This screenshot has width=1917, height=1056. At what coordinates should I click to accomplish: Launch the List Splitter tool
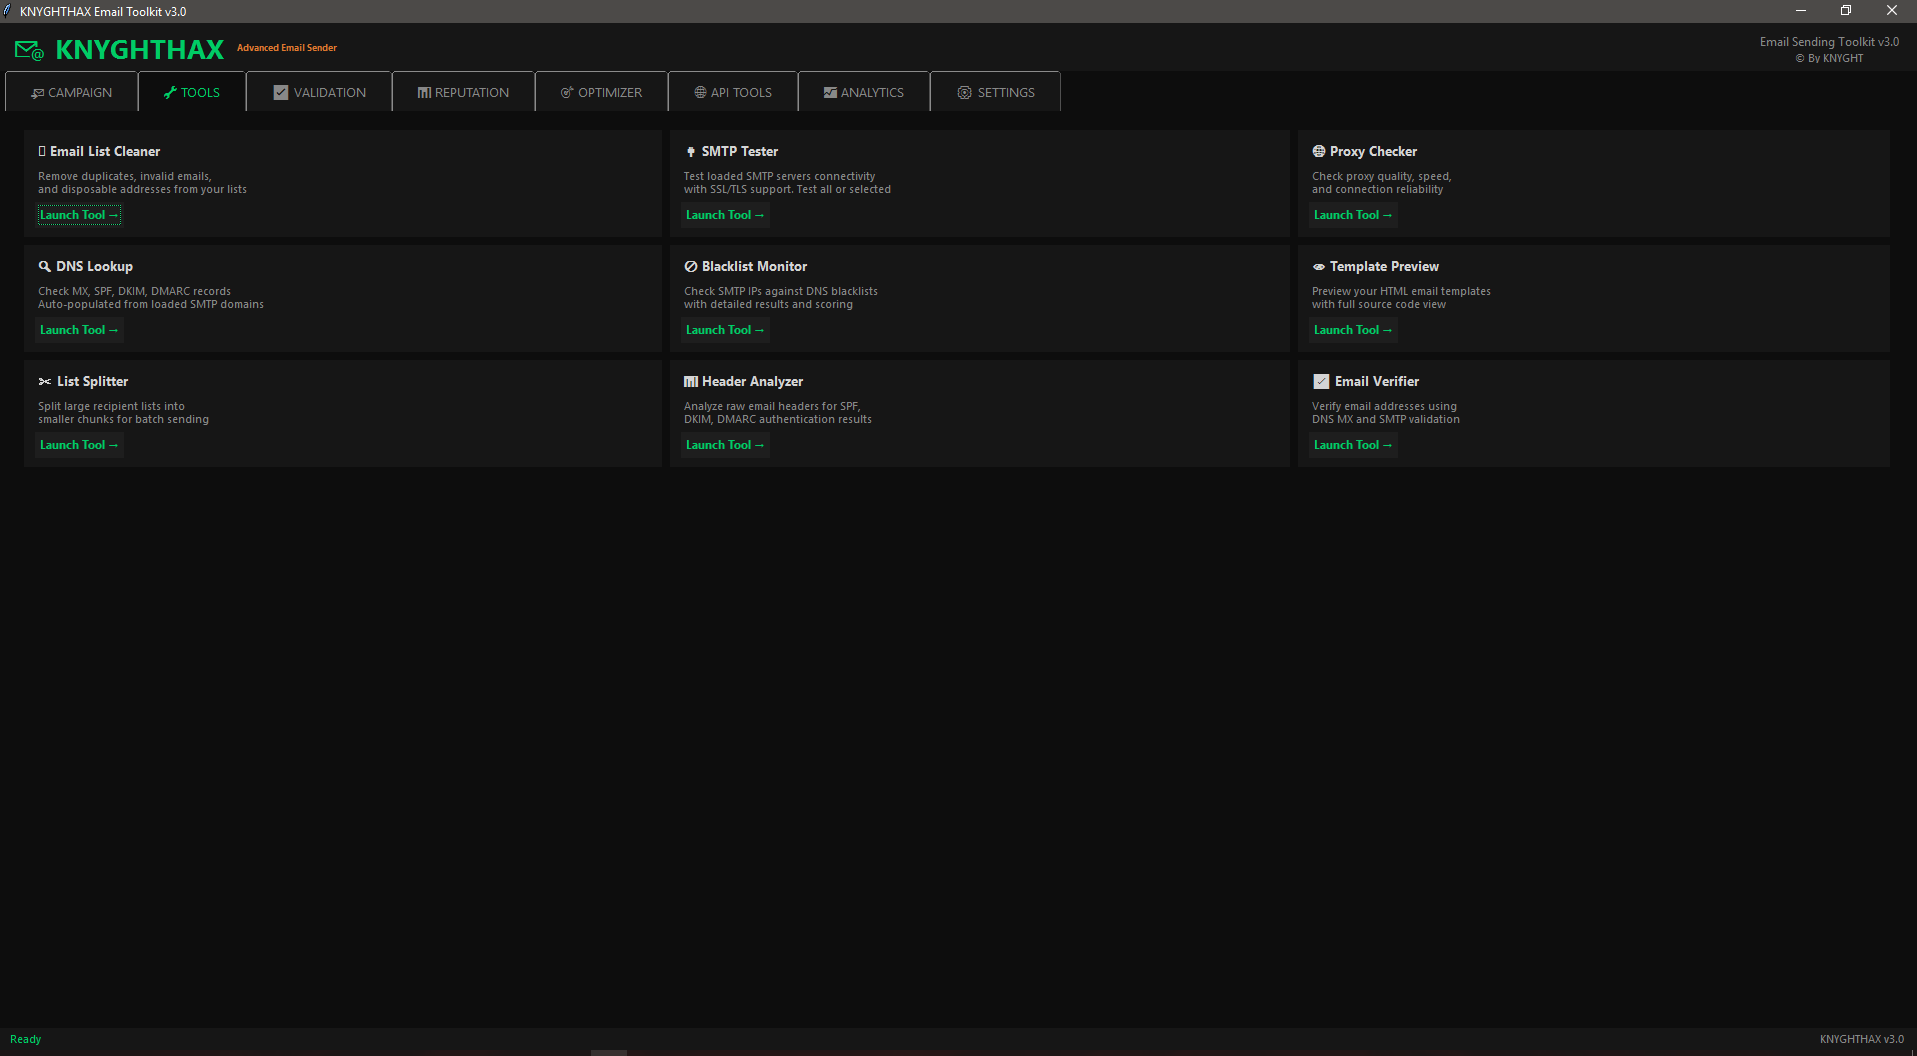coord(79,445)
